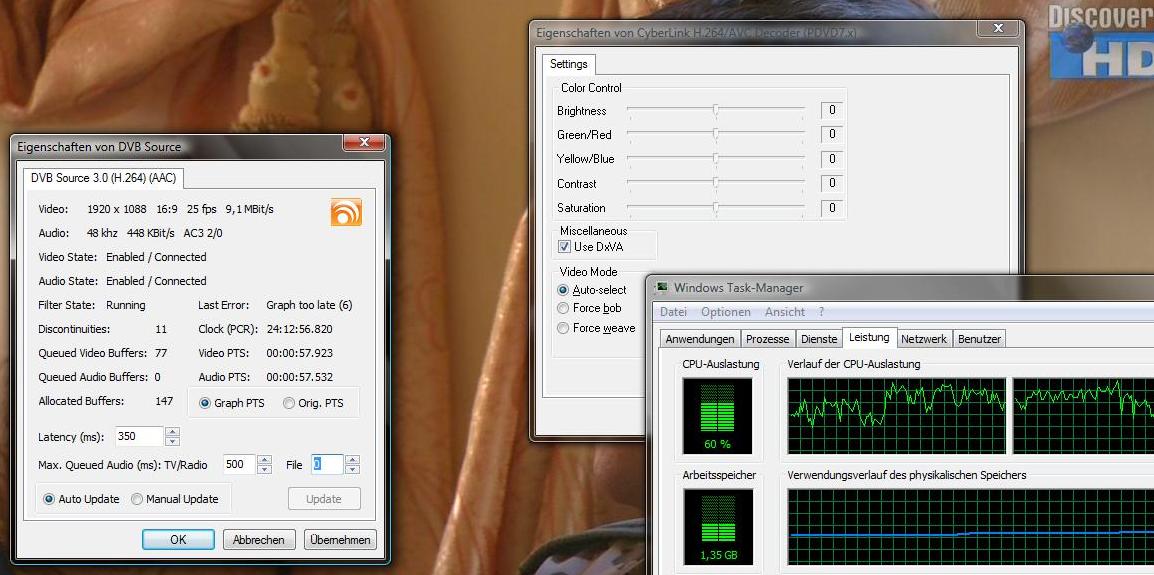
Task: Increase the File queued audio value
Action: (x=351, y=460)
